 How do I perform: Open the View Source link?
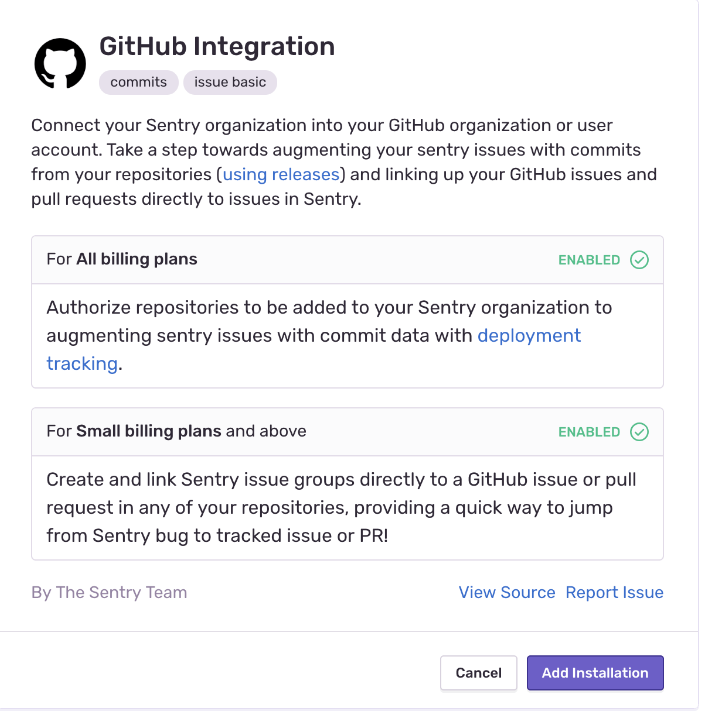pyautogui.click(x=506, y=592)
